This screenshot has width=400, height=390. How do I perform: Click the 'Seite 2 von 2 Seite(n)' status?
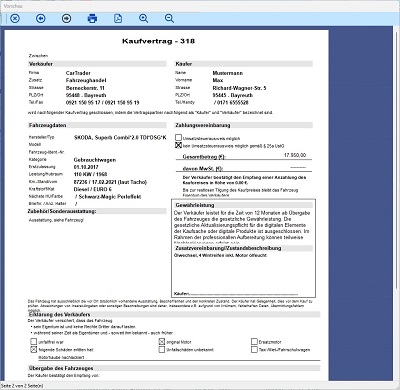coord(22,386)
